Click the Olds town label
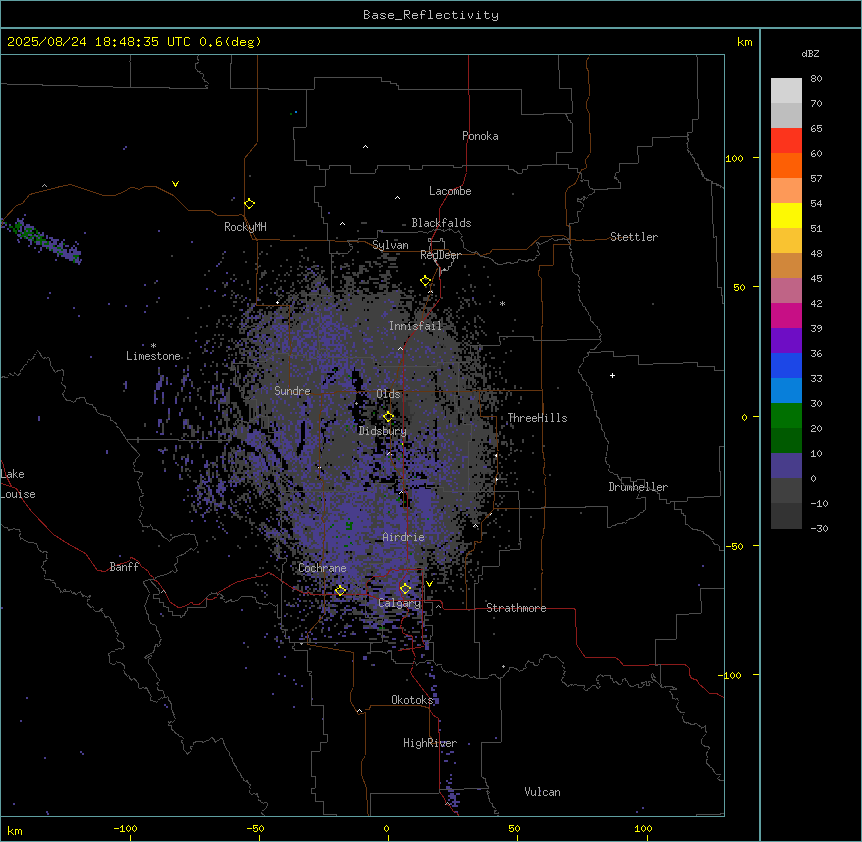862x842 pixels. coord(388,394)
